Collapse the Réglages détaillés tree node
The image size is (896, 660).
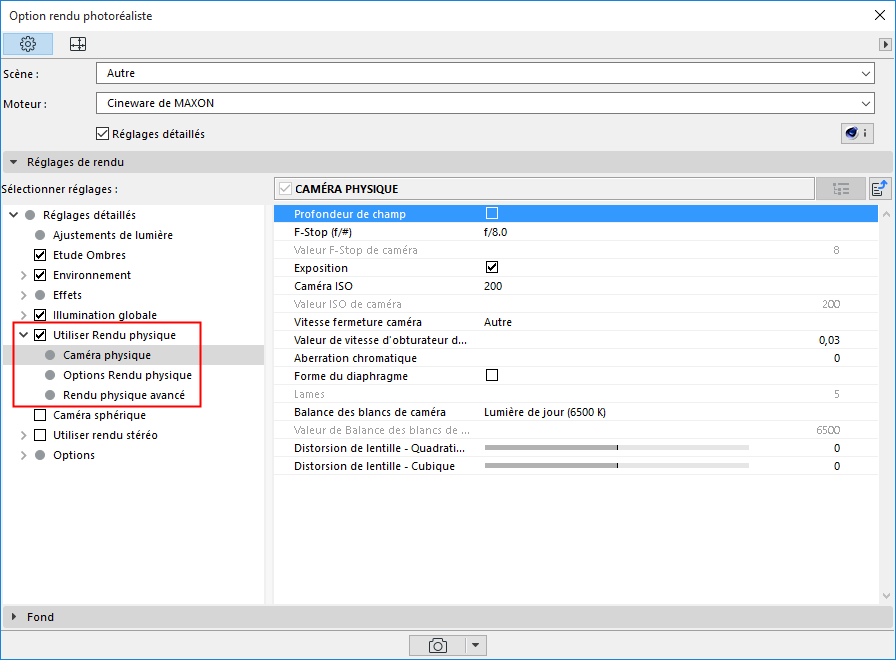point(14,215)
